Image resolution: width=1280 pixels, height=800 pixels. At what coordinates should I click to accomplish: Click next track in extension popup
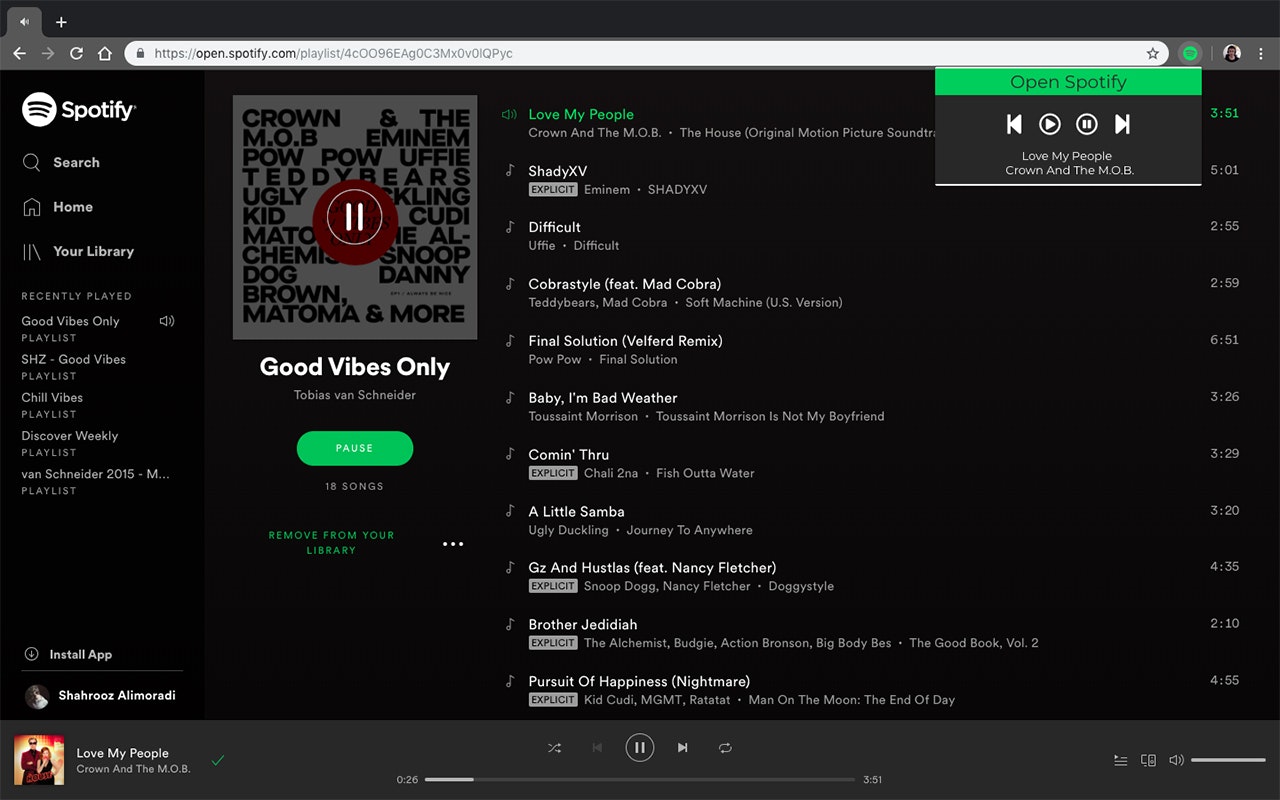coord(1122,124)
